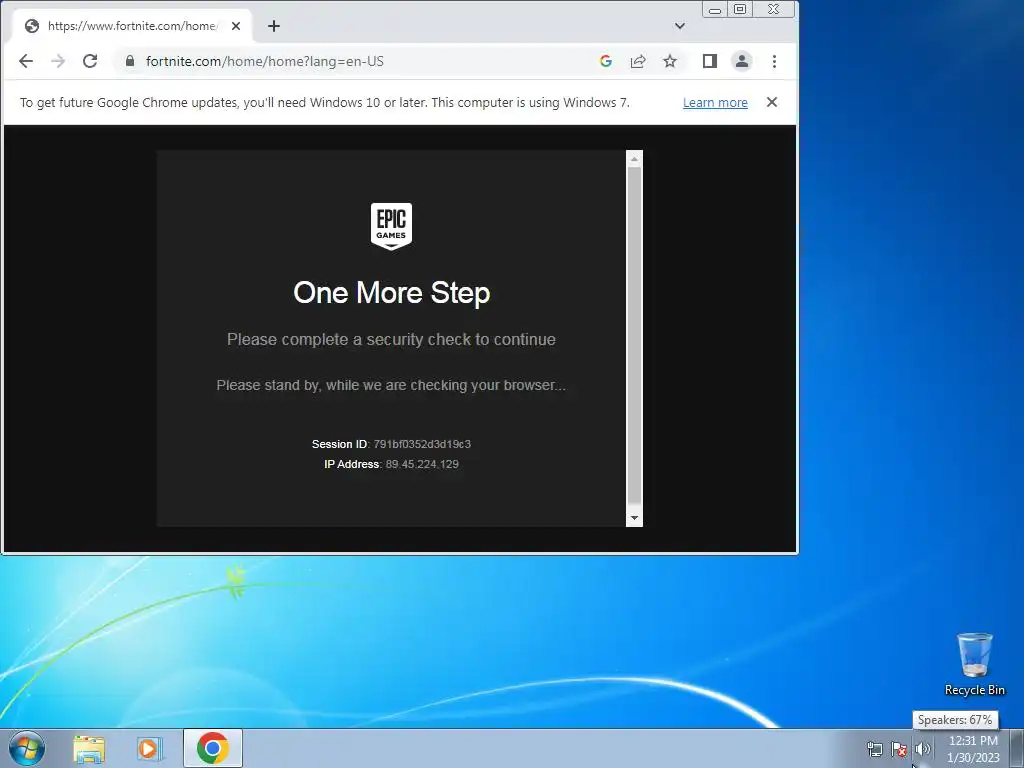Open Chrome three-dot menu
Image resolution: width=1024 pixels, height=768 pixels.
(x=775, y=61)
